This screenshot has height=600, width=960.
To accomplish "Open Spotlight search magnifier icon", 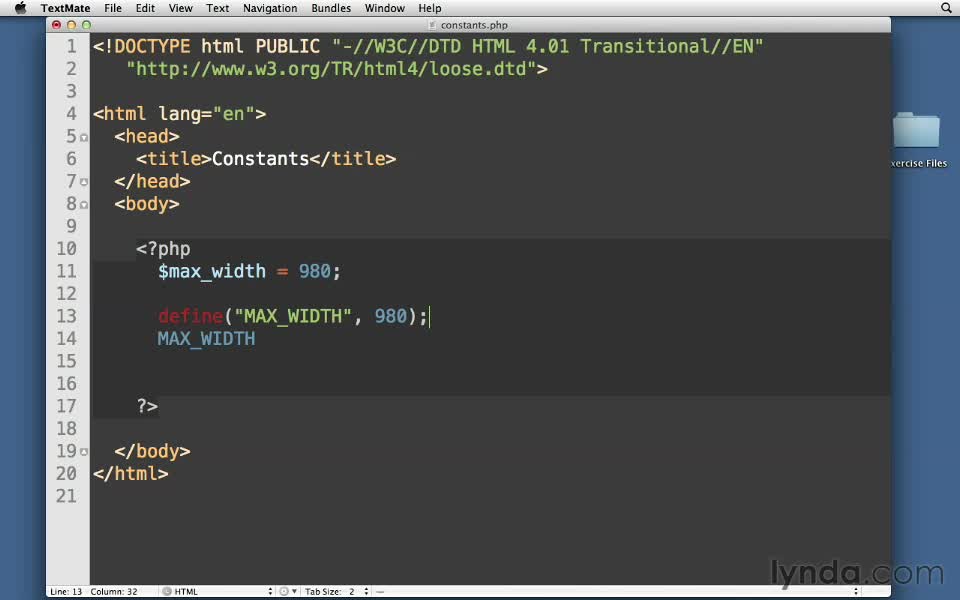I will [946, 8].
